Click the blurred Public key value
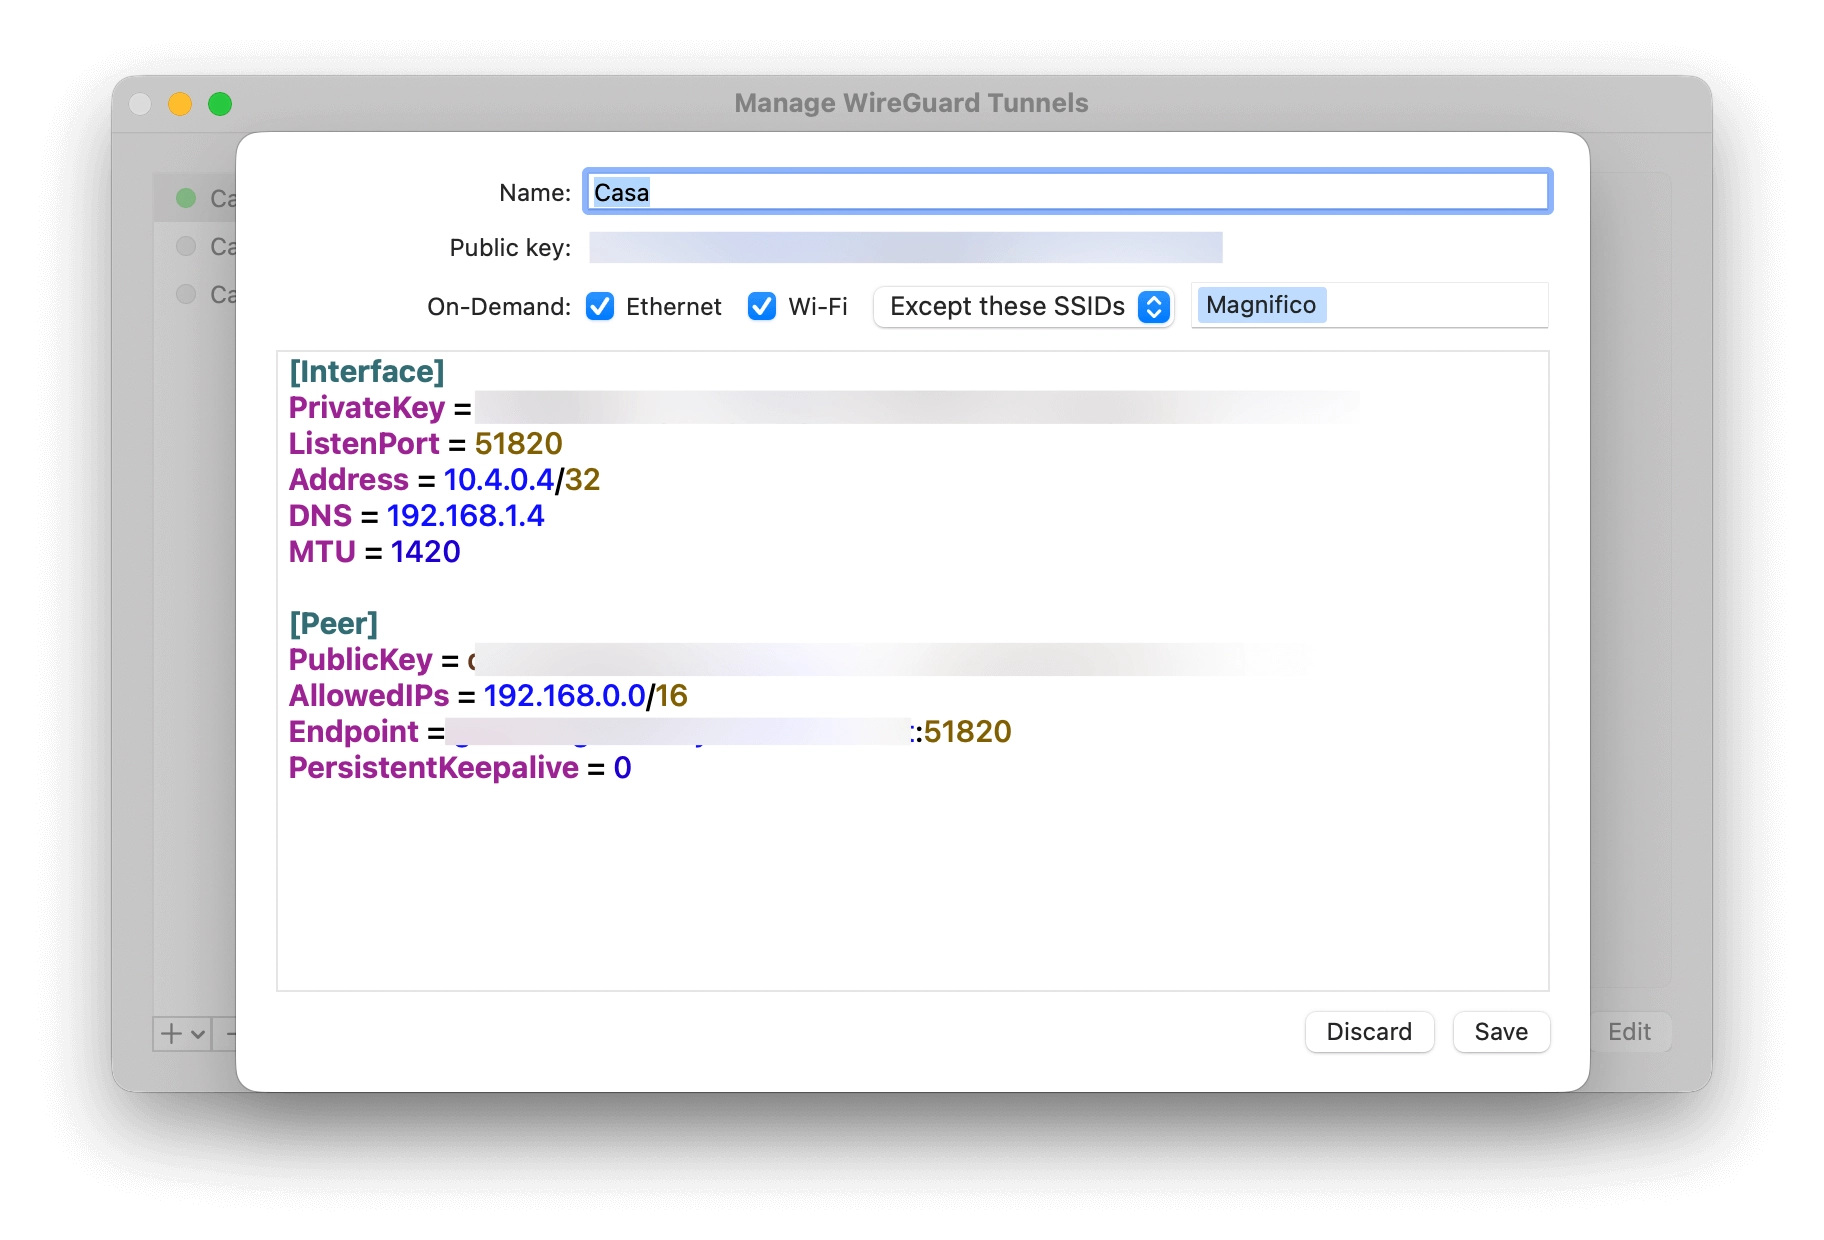1824x1240 pixels. pyautogui.click(x=905, y=247)
